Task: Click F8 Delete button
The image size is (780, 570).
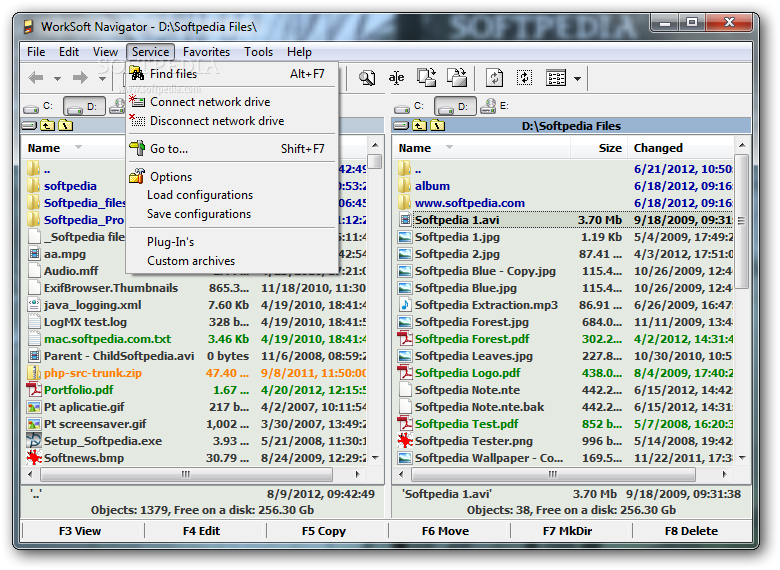Action: coord(691,531)
